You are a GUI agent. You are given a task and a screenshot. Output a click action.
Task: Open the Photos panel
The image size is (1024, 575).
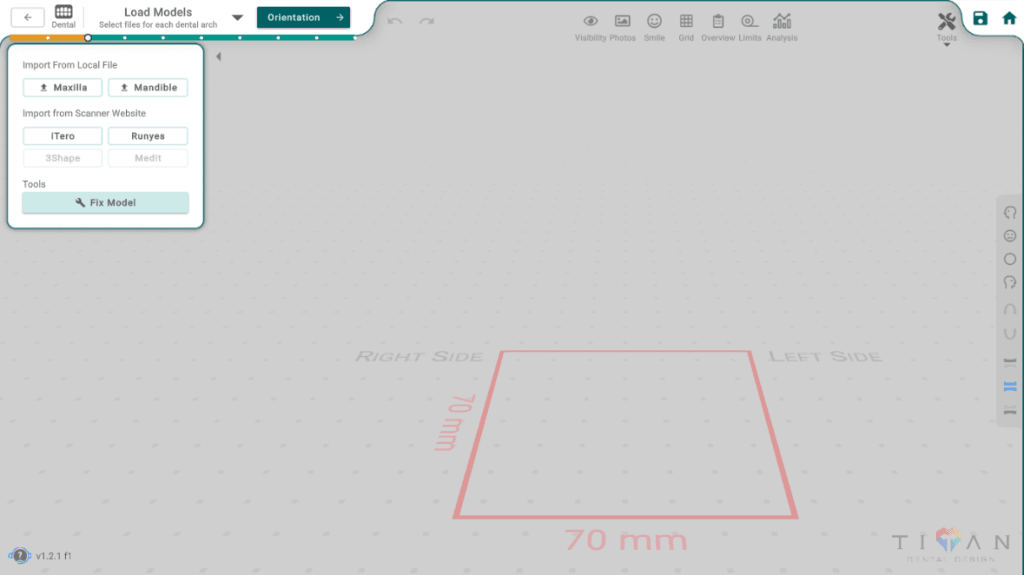pos(622,27)
